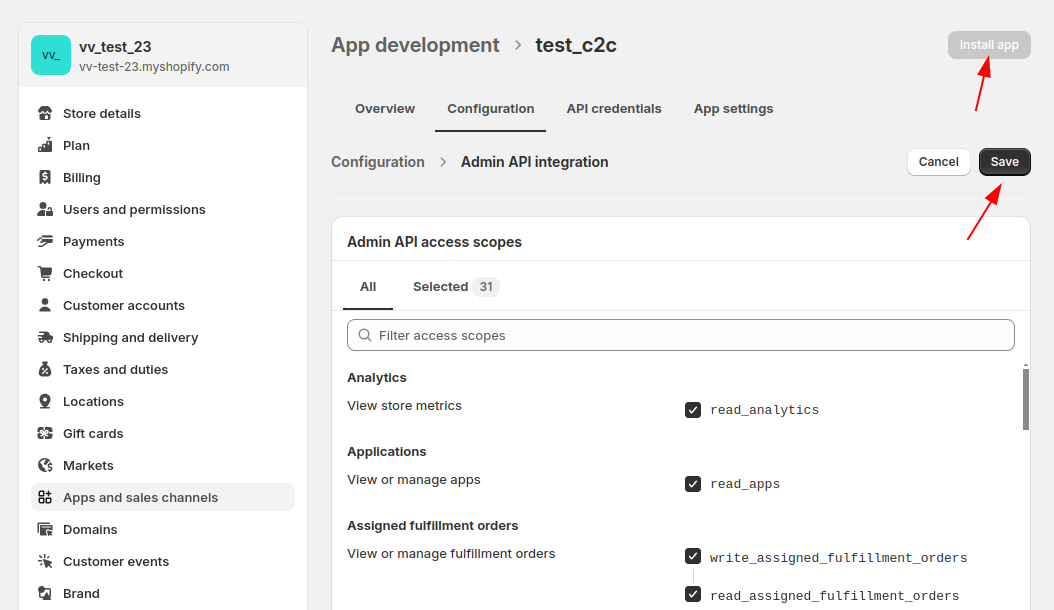Go to Locations settings
The height and width of the screenshot is (610, 1054).
(163, 402)
